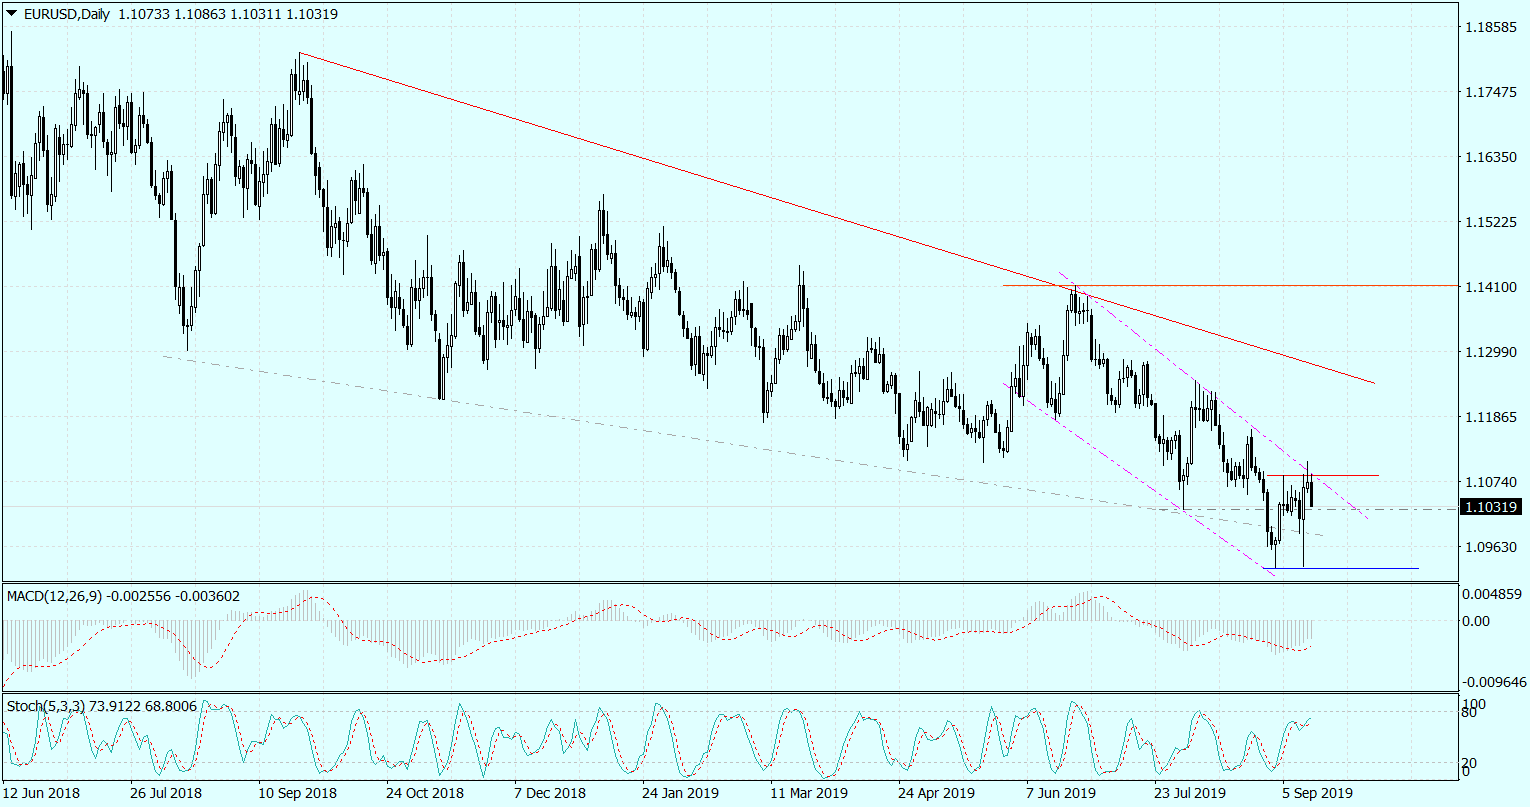Click the 23 Jul 2019 date label
Screen dimensions: 1530x807
pyautogui.click(x=1192, y=793)
